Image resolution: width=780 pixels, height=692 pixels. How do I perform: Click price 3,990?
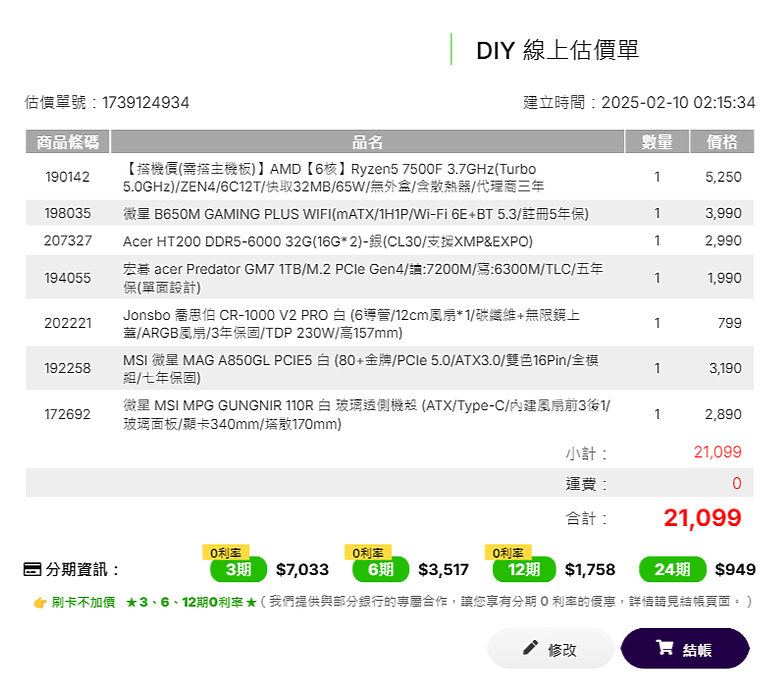pos(723,213)
